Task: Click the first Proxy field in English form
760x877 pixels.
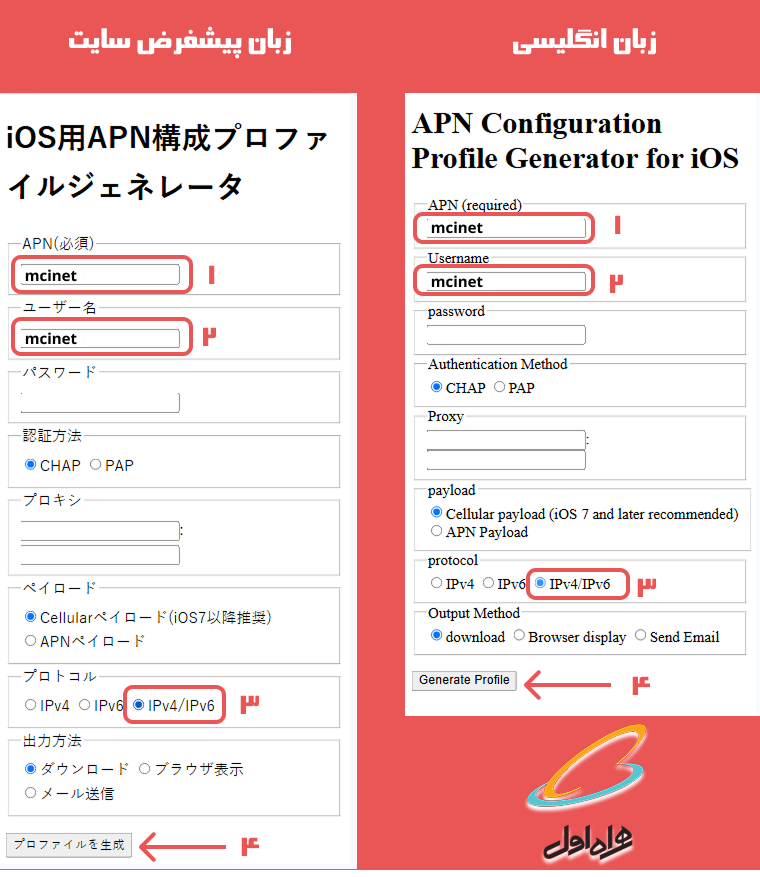Action: (x=506, y=439)
